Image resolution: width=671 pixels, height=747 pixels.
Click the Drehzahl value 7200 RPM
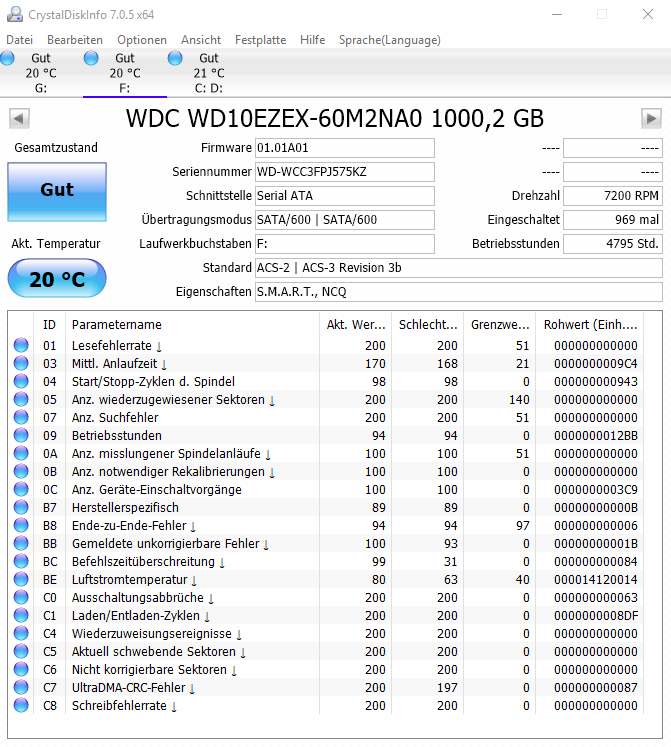[x=613, y=195]
